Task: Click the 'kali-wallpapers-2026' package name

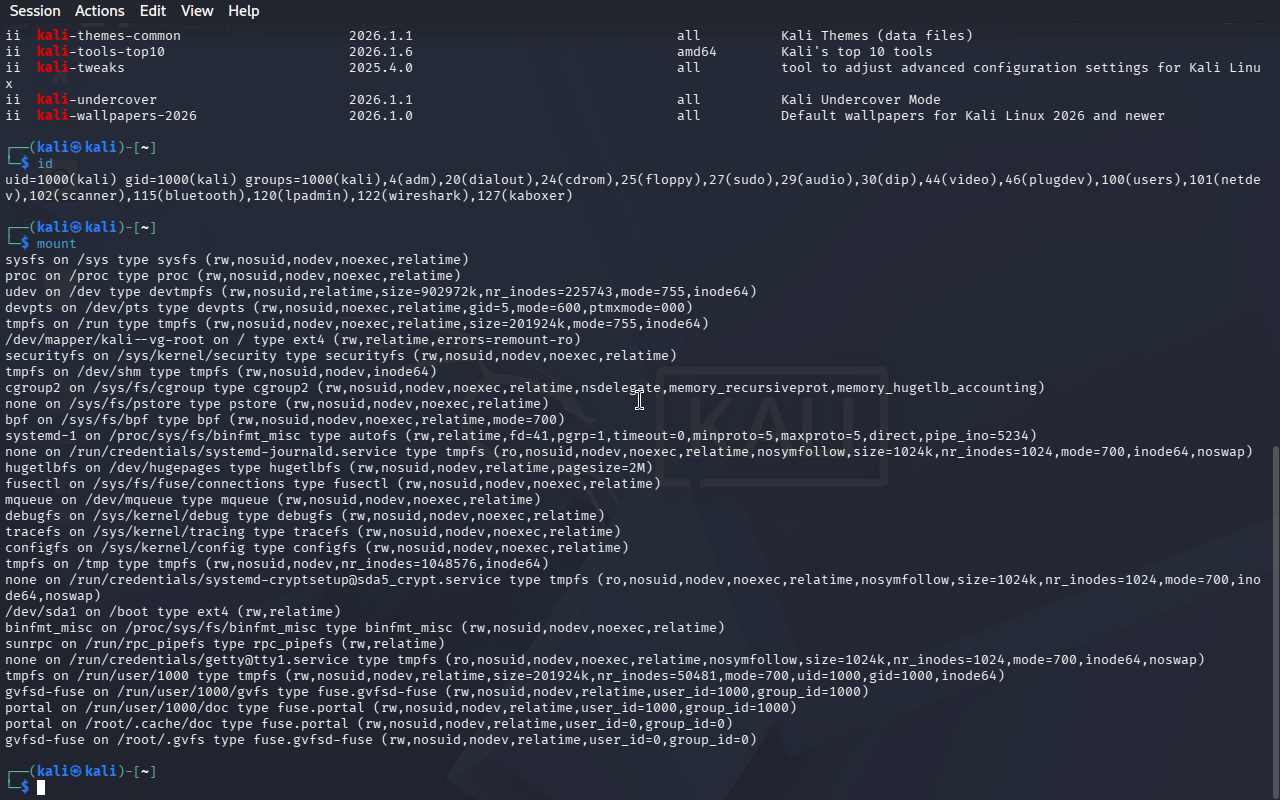Action: (x=117, y=116)
